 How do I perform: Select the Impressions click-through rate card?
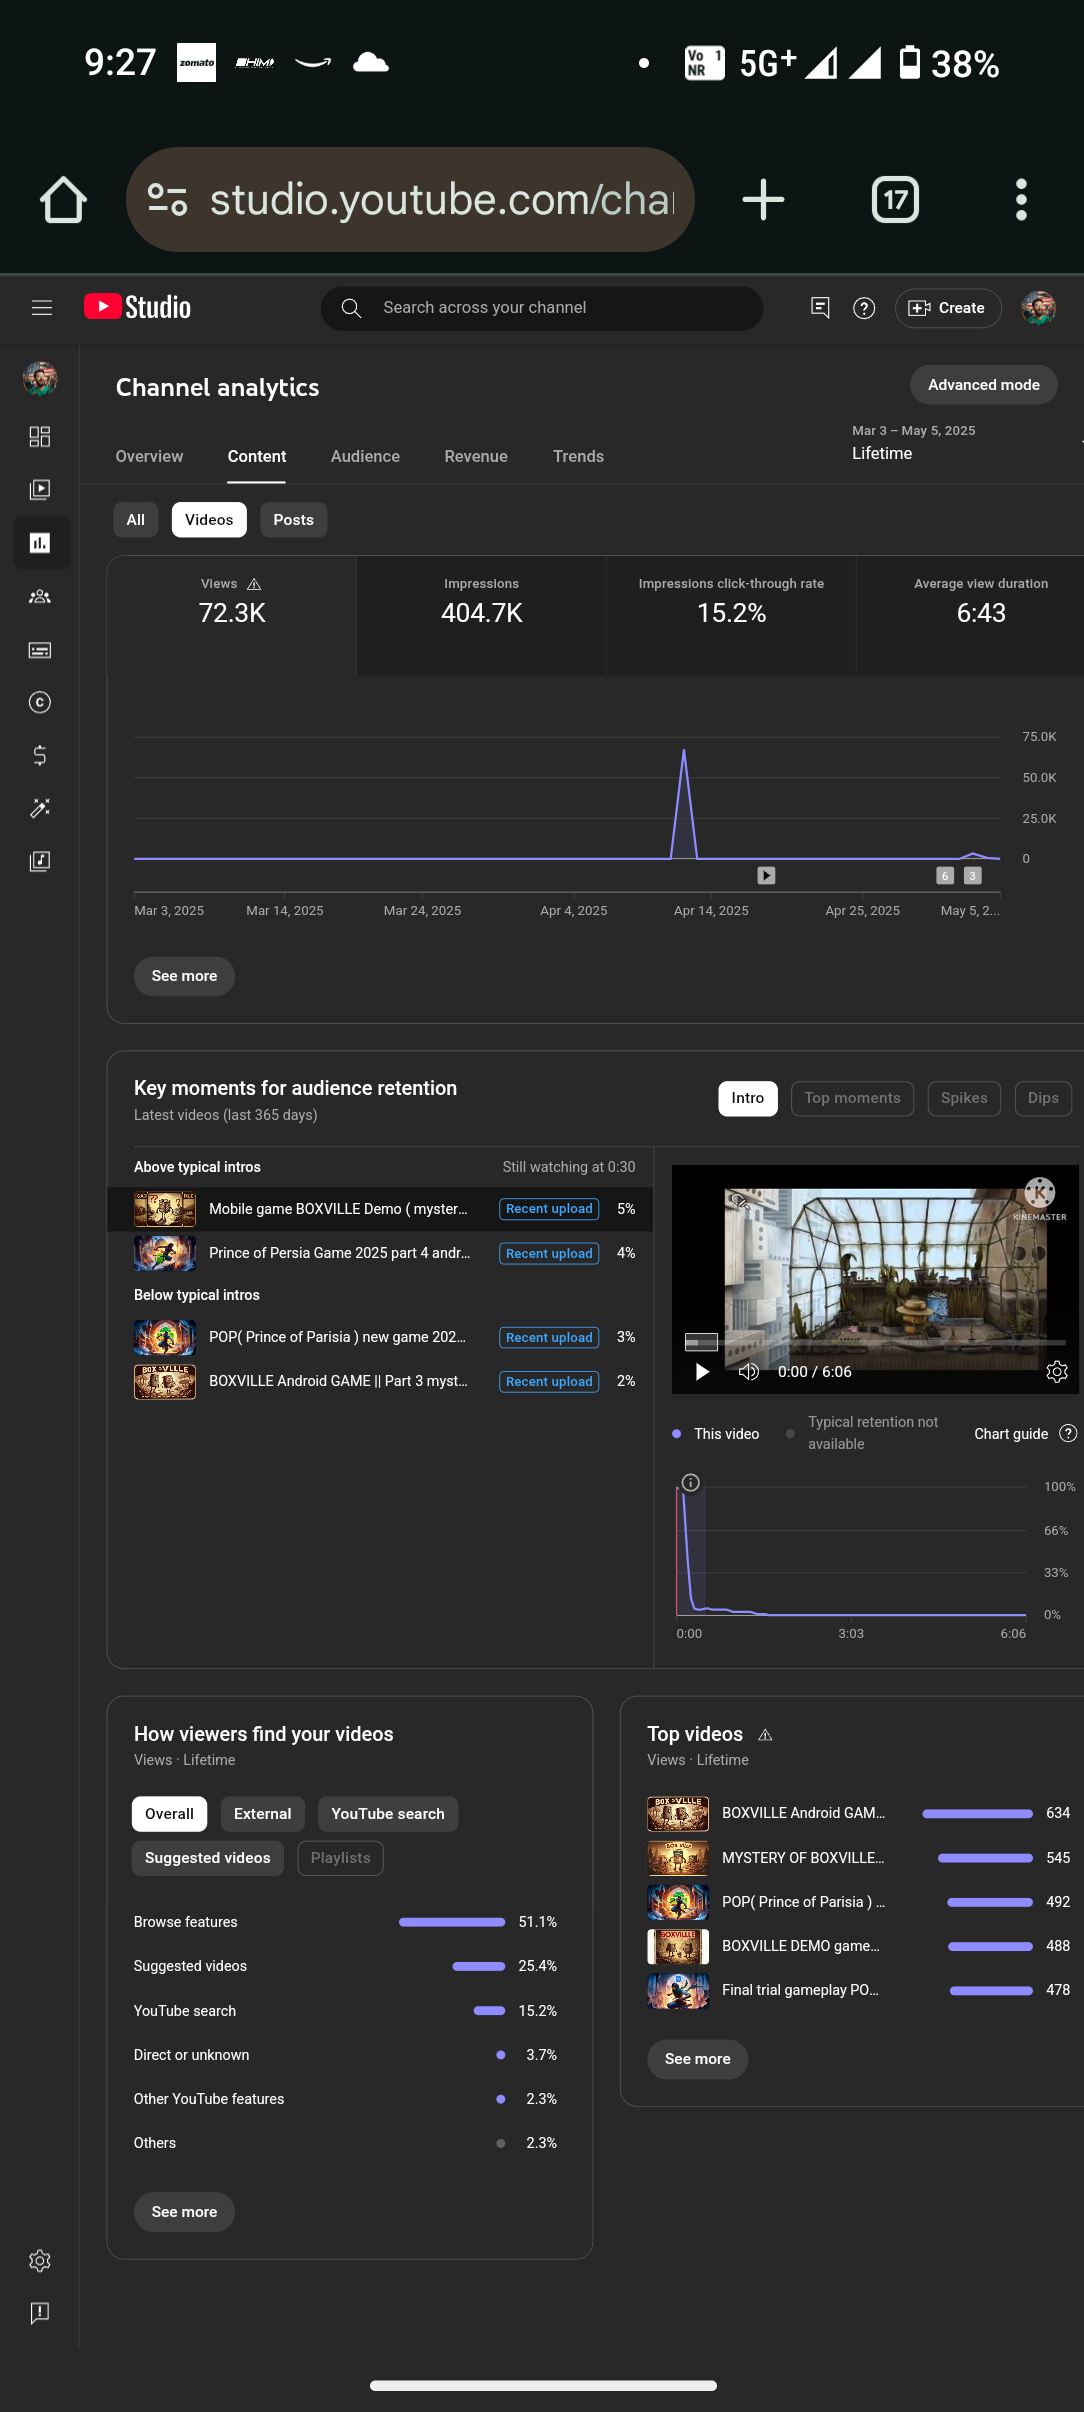[x=732, y=615]
